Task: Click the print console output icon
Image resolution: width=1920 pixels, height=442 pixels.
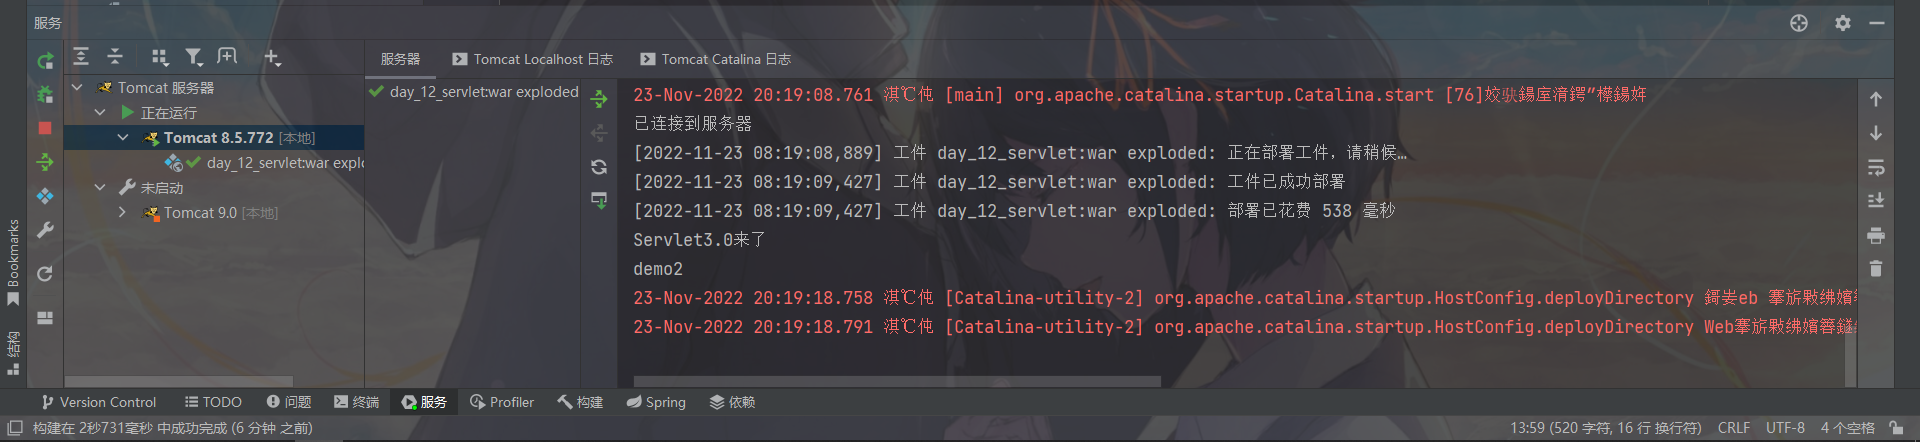Action: pyautogui.click(x=1876, y=236)
